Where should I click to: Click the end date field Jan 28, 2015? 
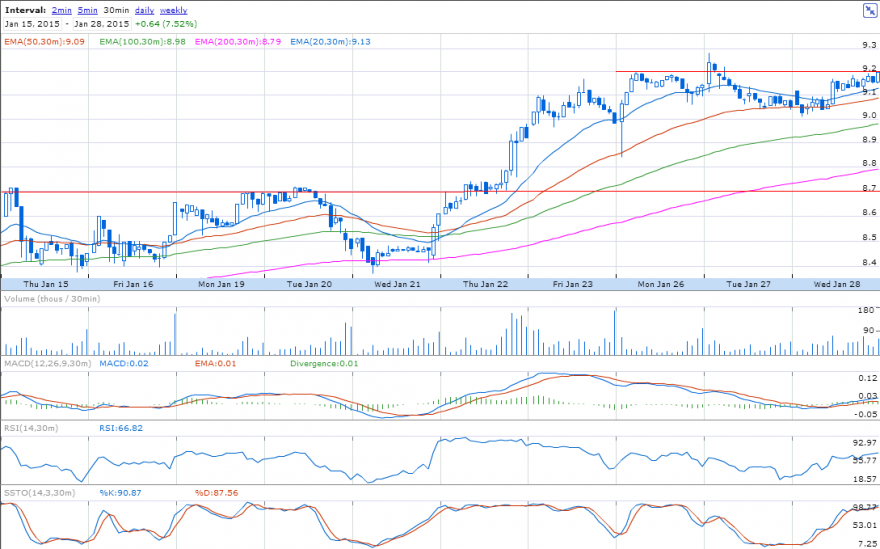(102, 24)
